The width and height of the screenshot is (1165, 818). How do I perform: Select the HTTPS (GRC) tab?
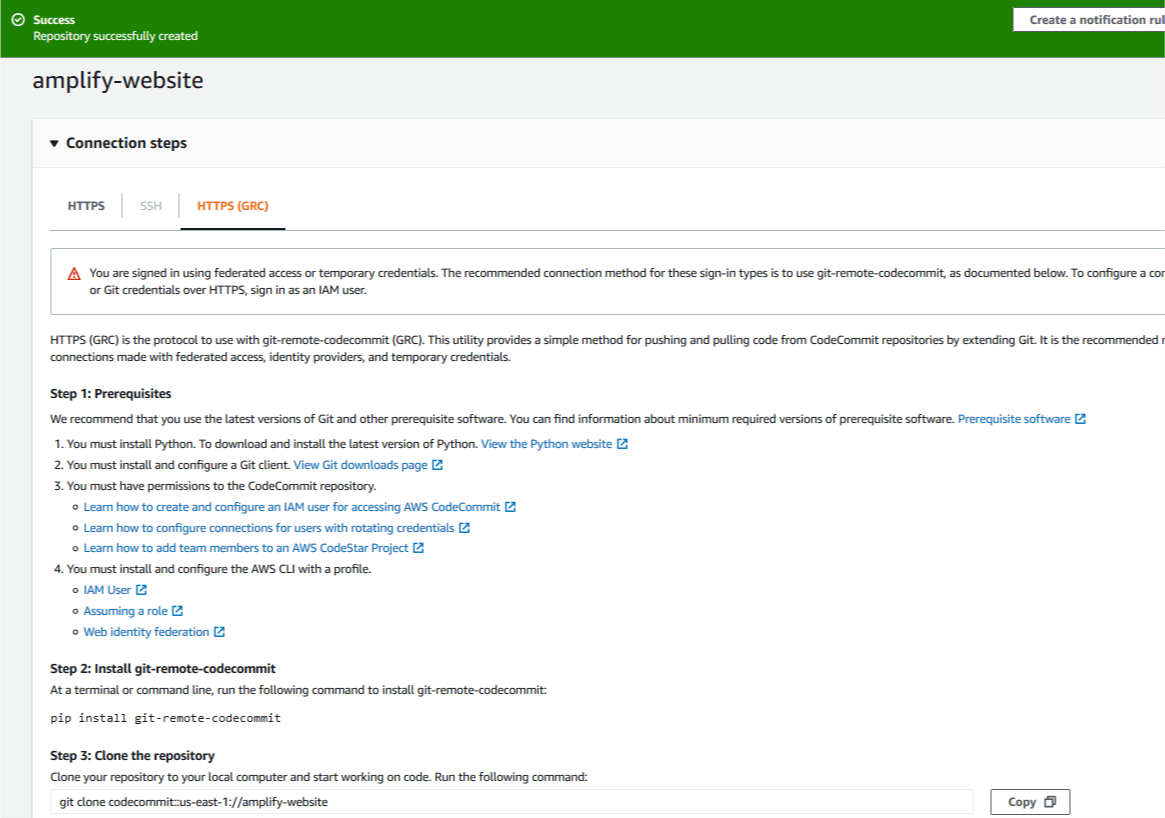233,206
